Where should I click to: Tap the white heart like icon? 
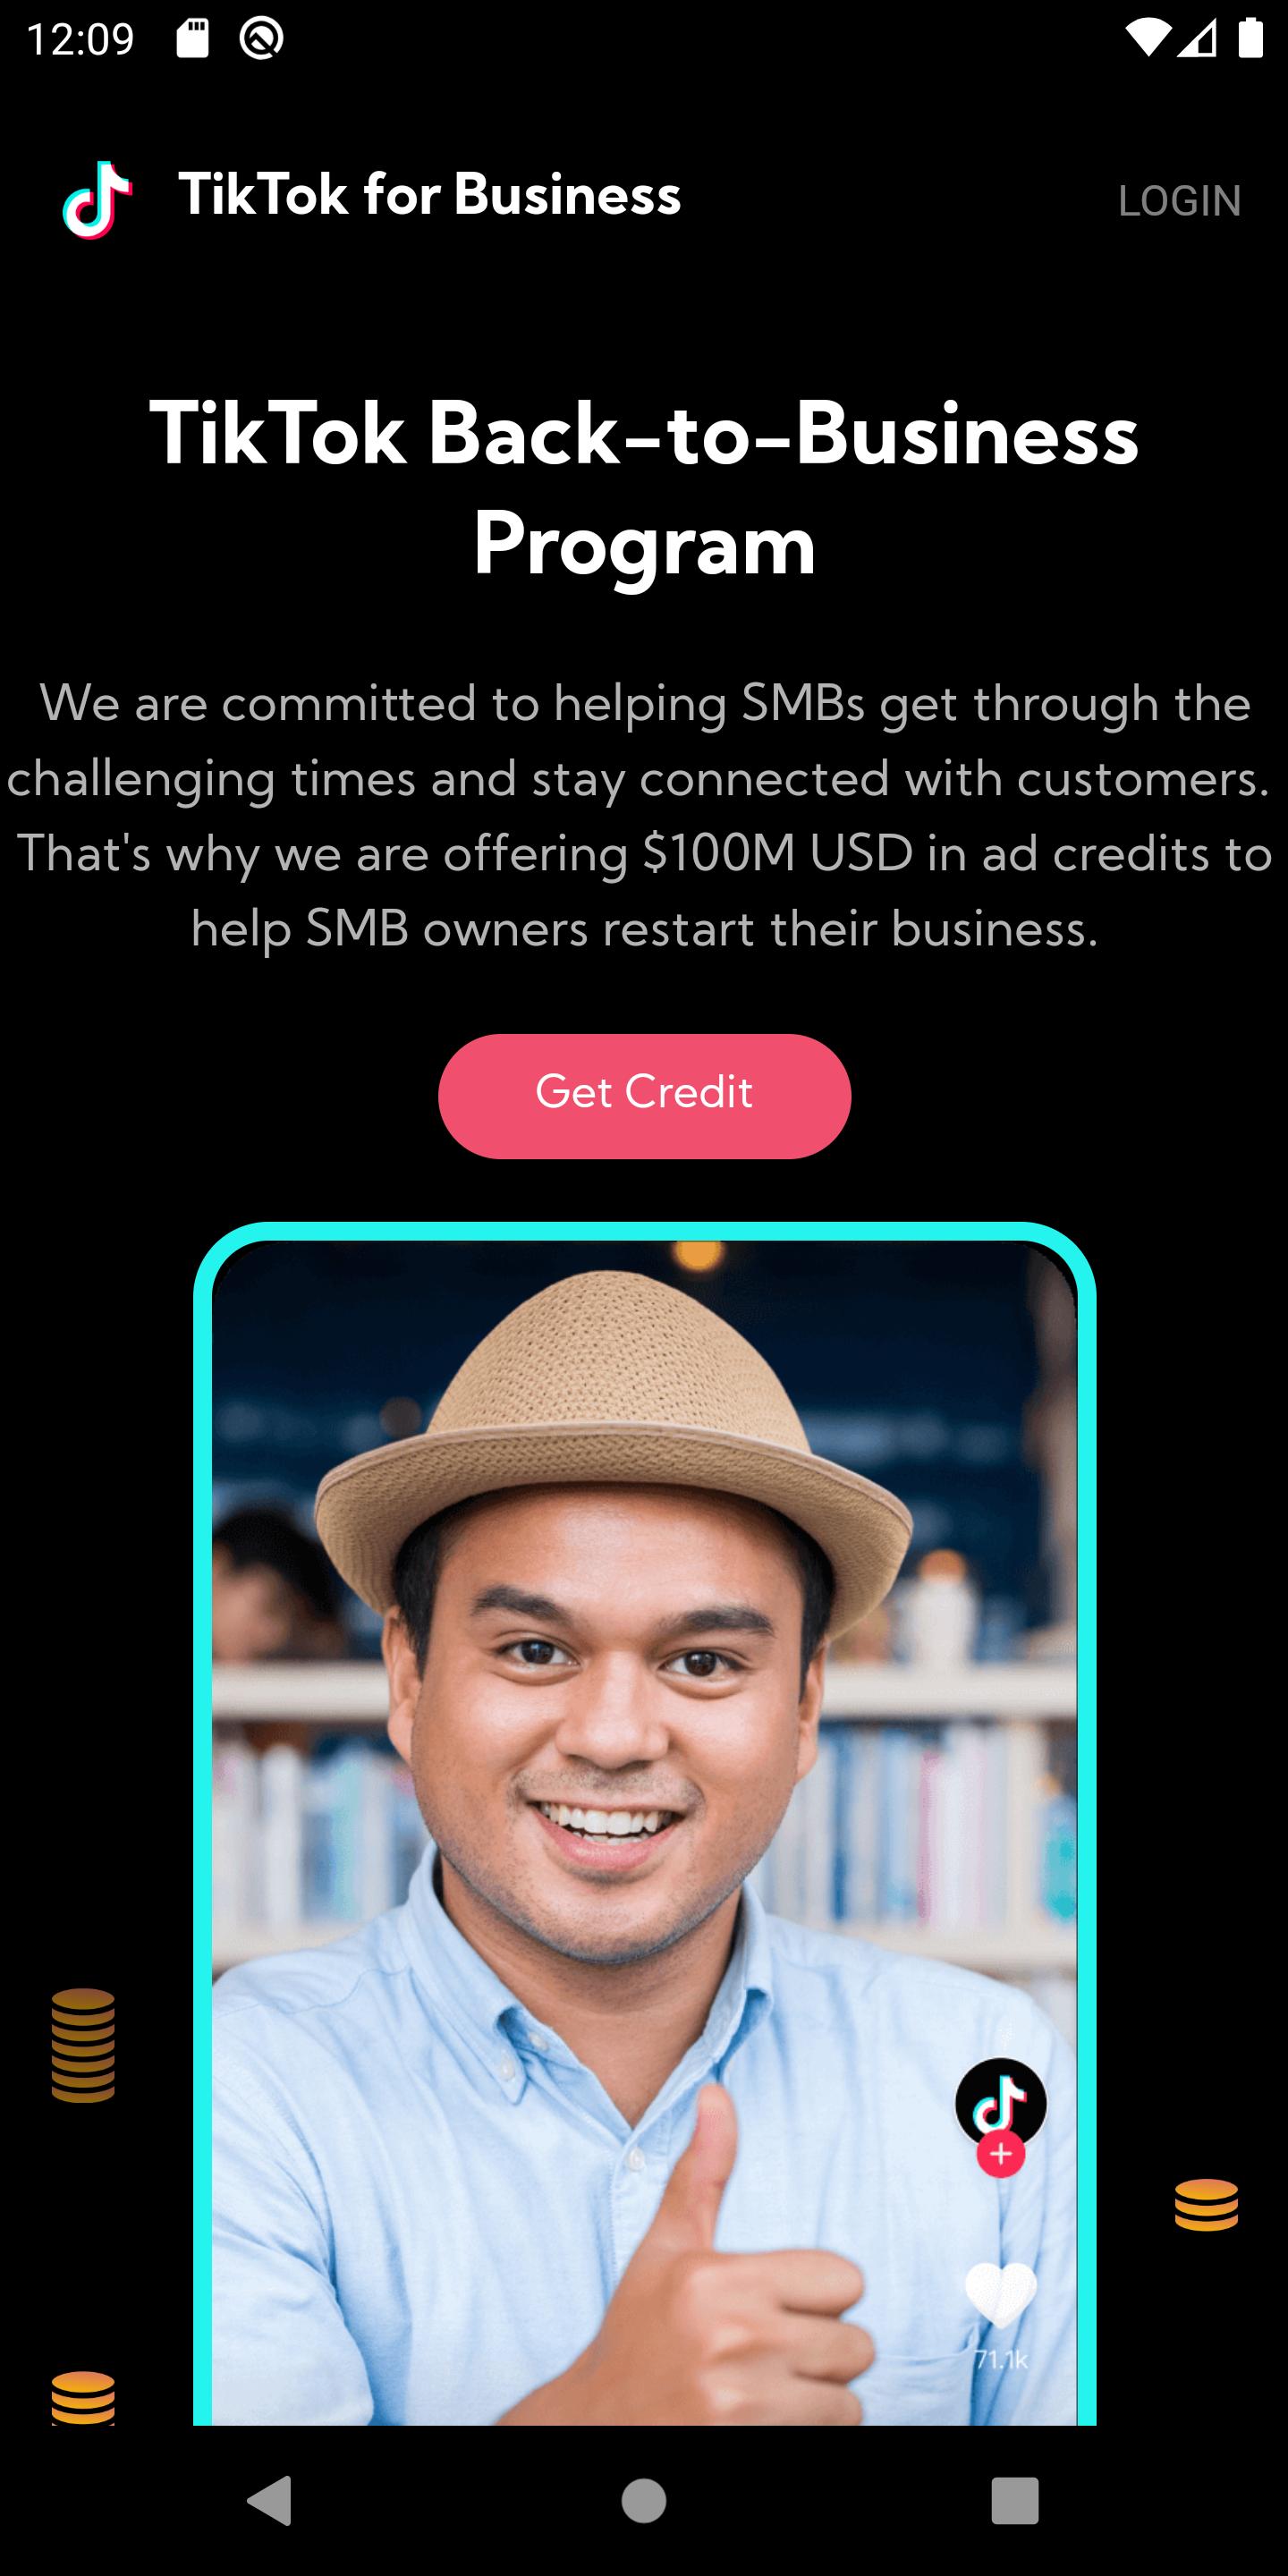coord(1000,2294)
